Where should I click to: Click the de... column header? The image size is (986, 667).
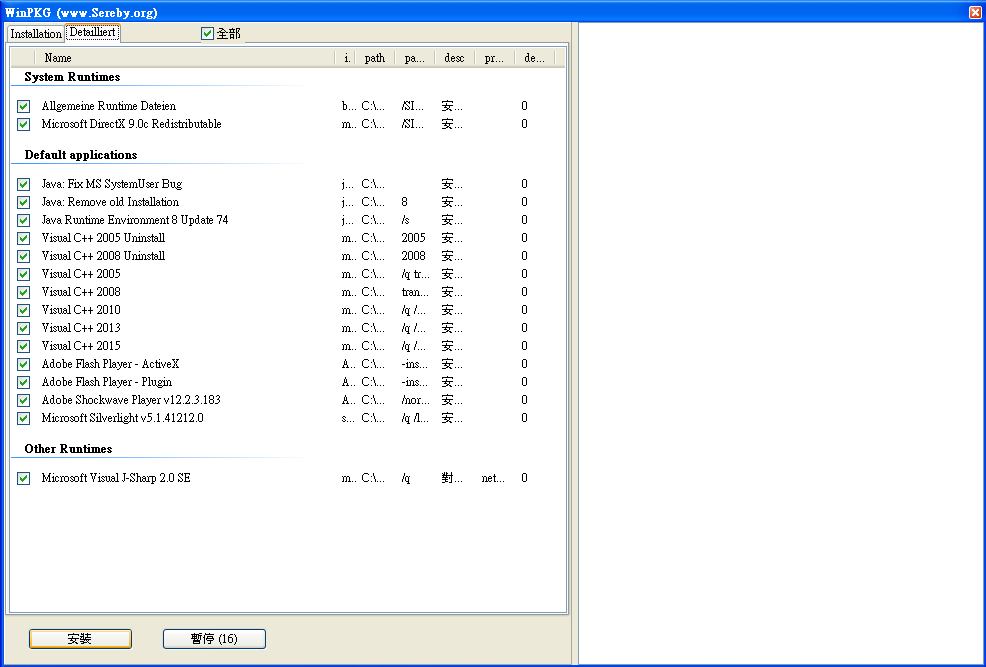point(535,58)
